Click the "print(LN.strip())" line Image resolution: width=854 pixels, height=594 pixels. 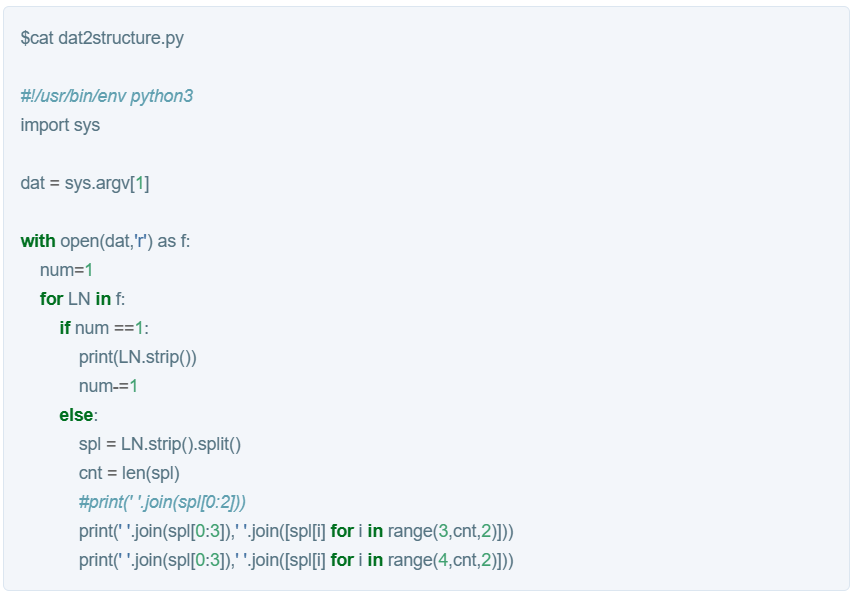point(138,357)
